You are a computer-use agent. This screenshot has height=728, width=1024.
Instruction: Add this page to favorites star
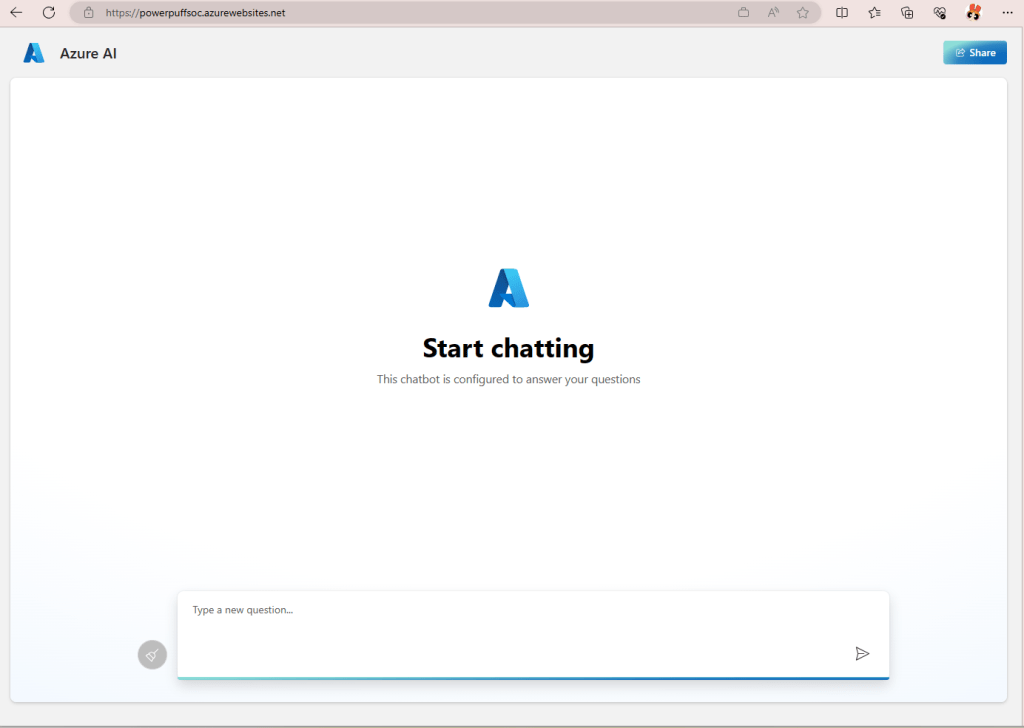tap(802, 13)
